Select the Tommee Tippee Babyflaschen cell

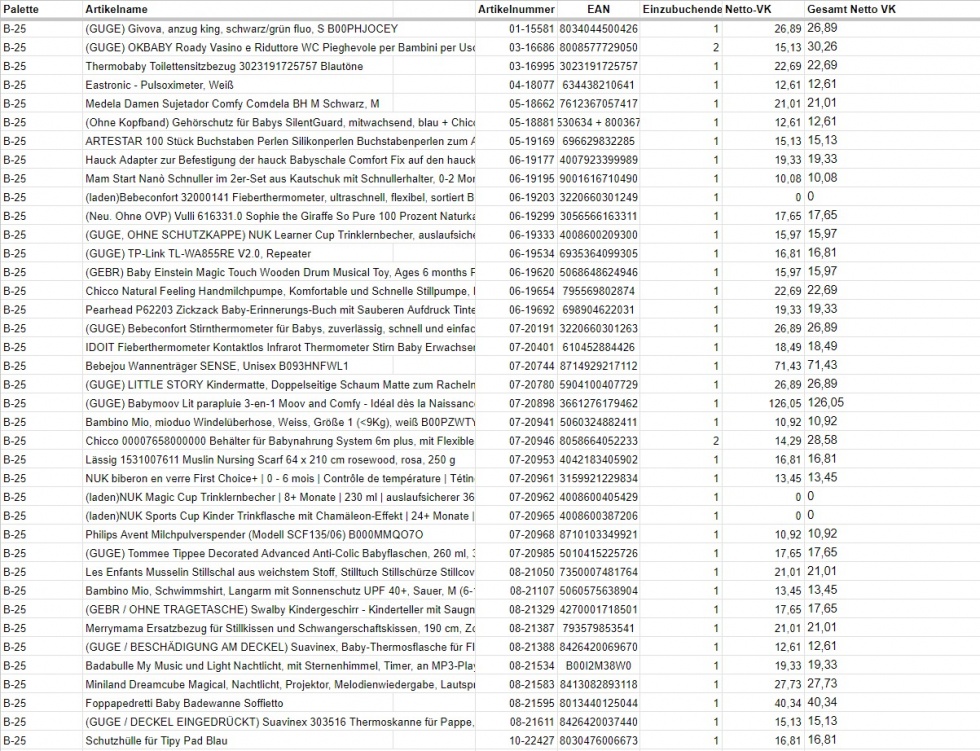[279, 554]
